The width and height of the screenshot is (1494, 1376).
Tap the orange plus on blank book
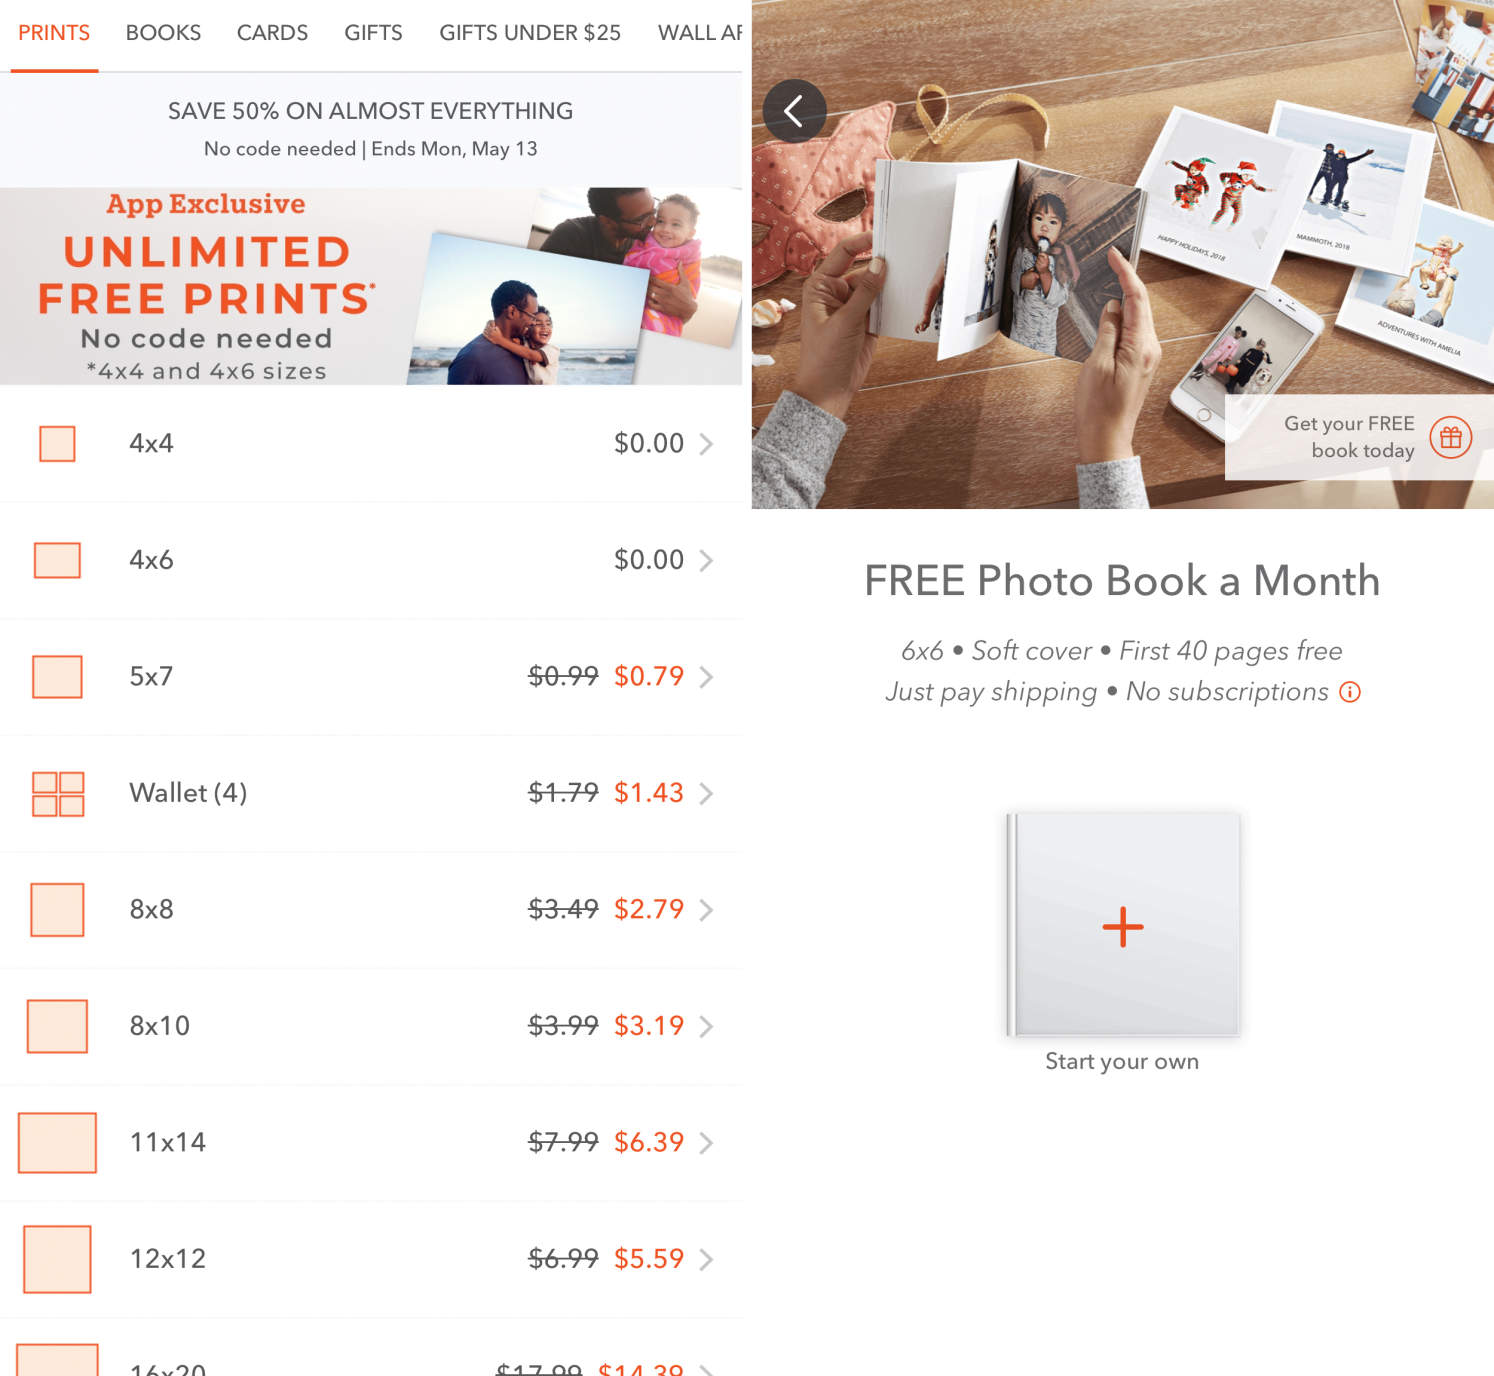pos(1123,927)
